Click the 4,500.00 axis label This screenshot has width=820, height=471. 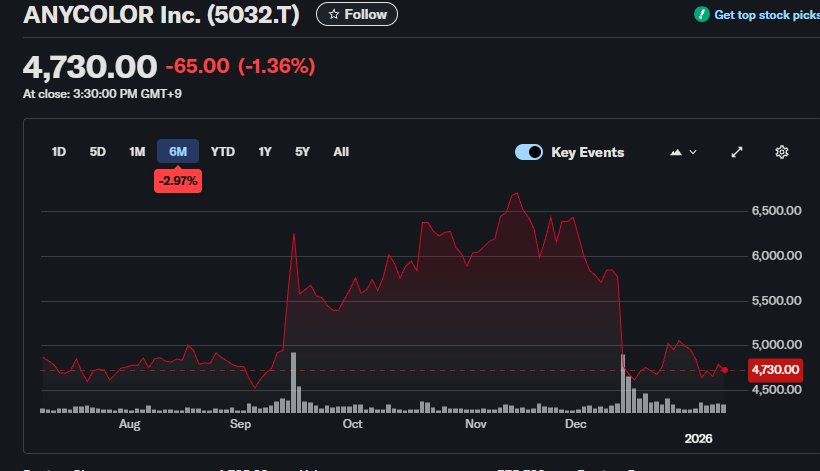click(777, 389)
